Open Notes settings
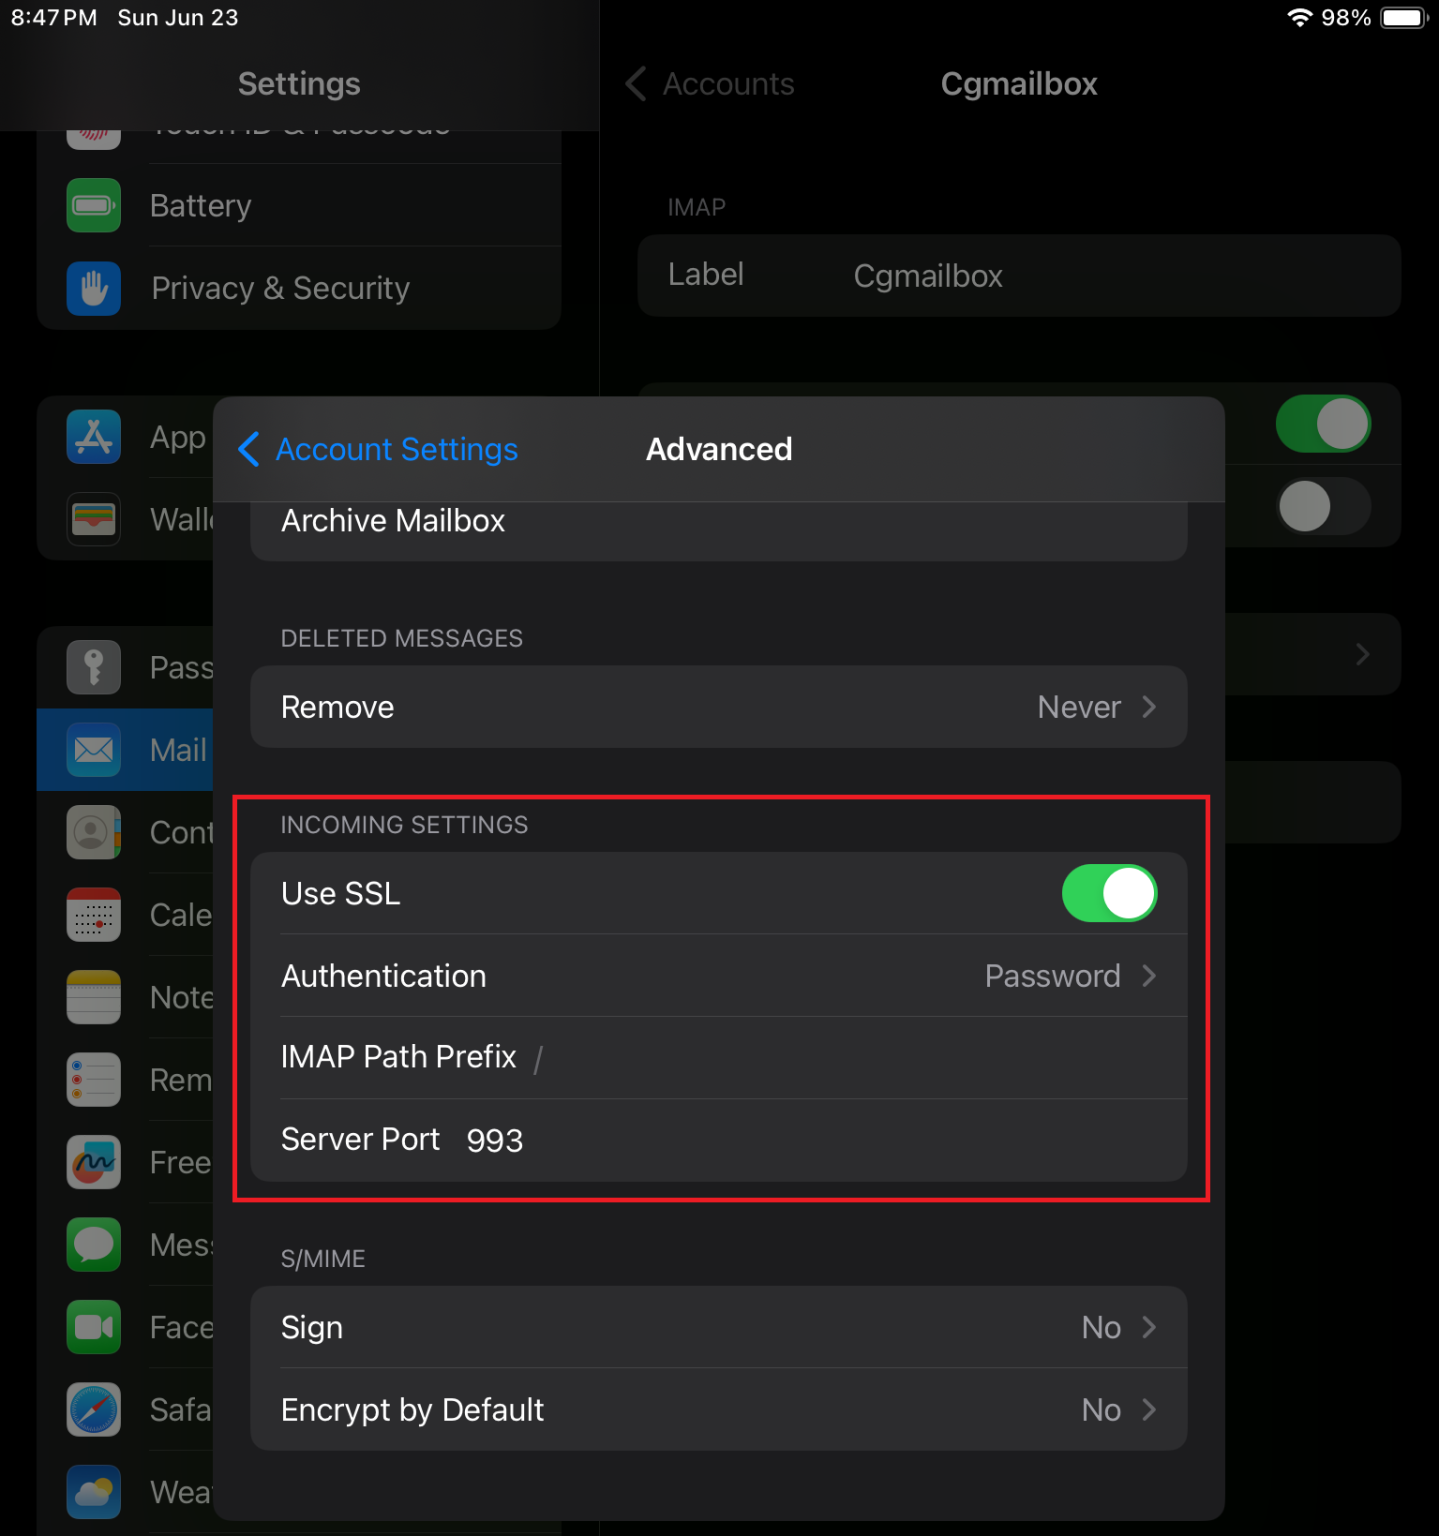The width and height of the screenshot is (1439, 1536). pyautogui.click(x=93, y=997)
